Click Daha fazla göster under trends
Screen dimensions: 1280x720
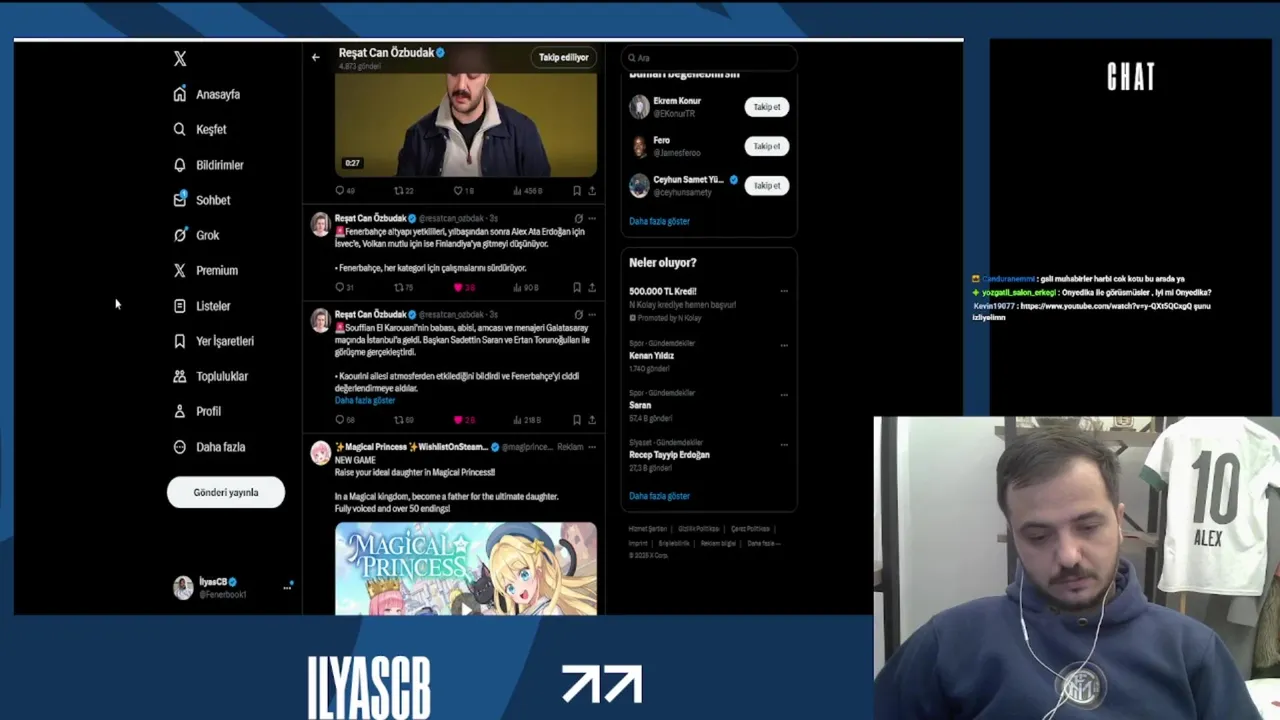[659, 496]
